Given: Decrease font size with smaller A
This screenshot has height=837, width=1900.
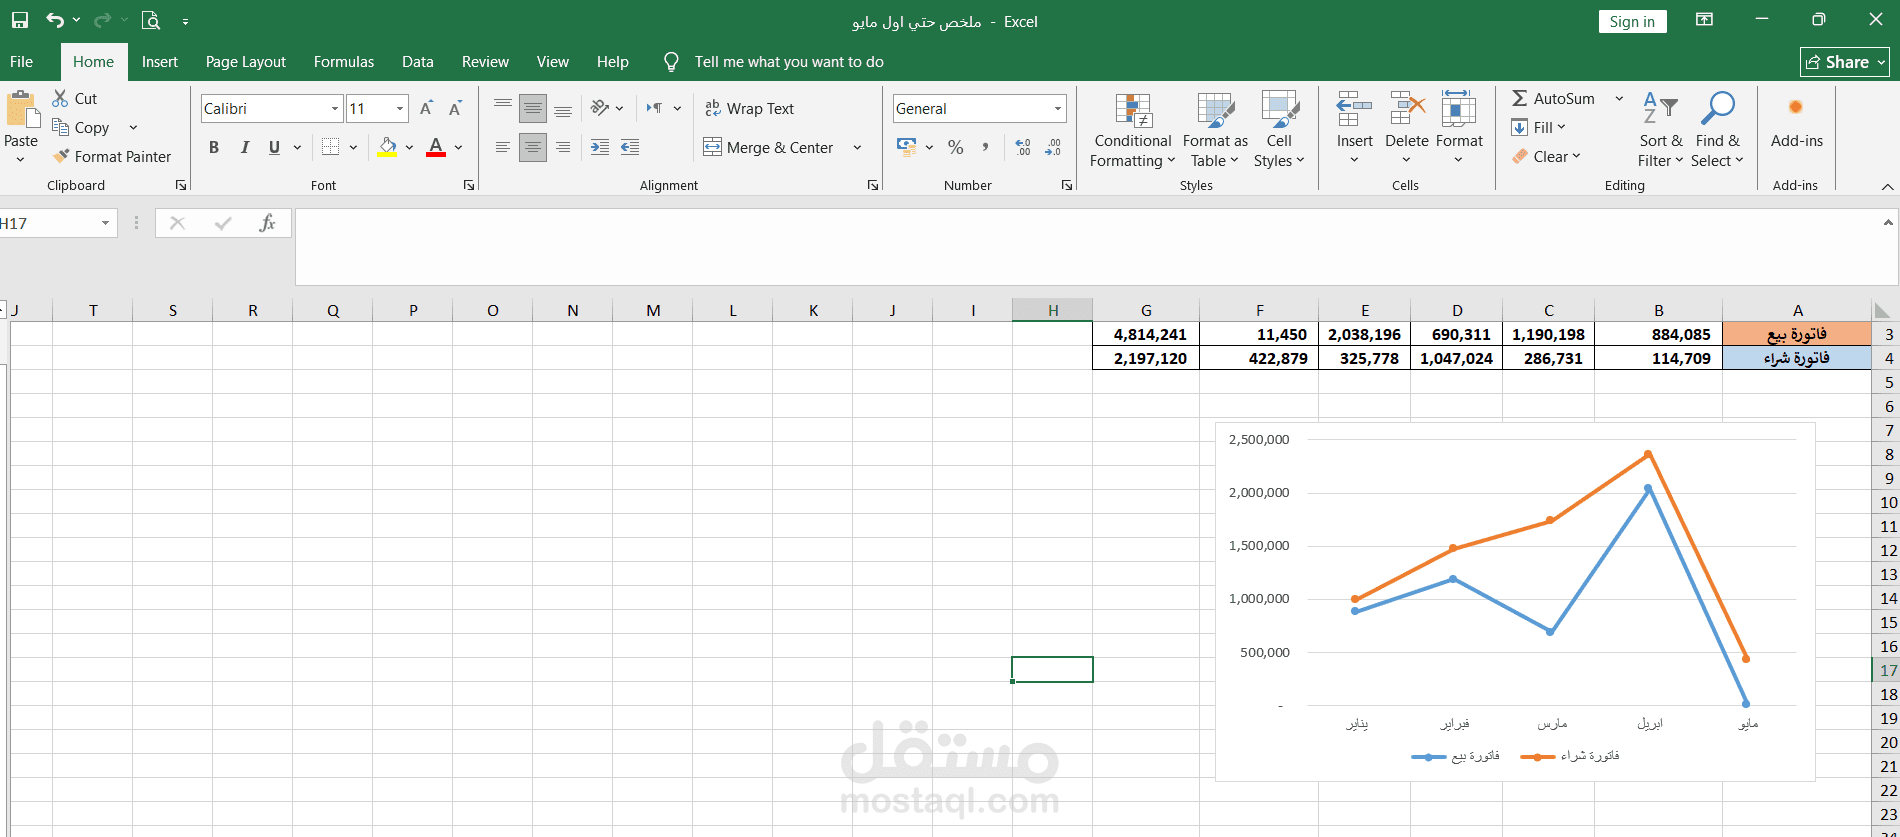Looking at the screenshot, I should (455, 108).
